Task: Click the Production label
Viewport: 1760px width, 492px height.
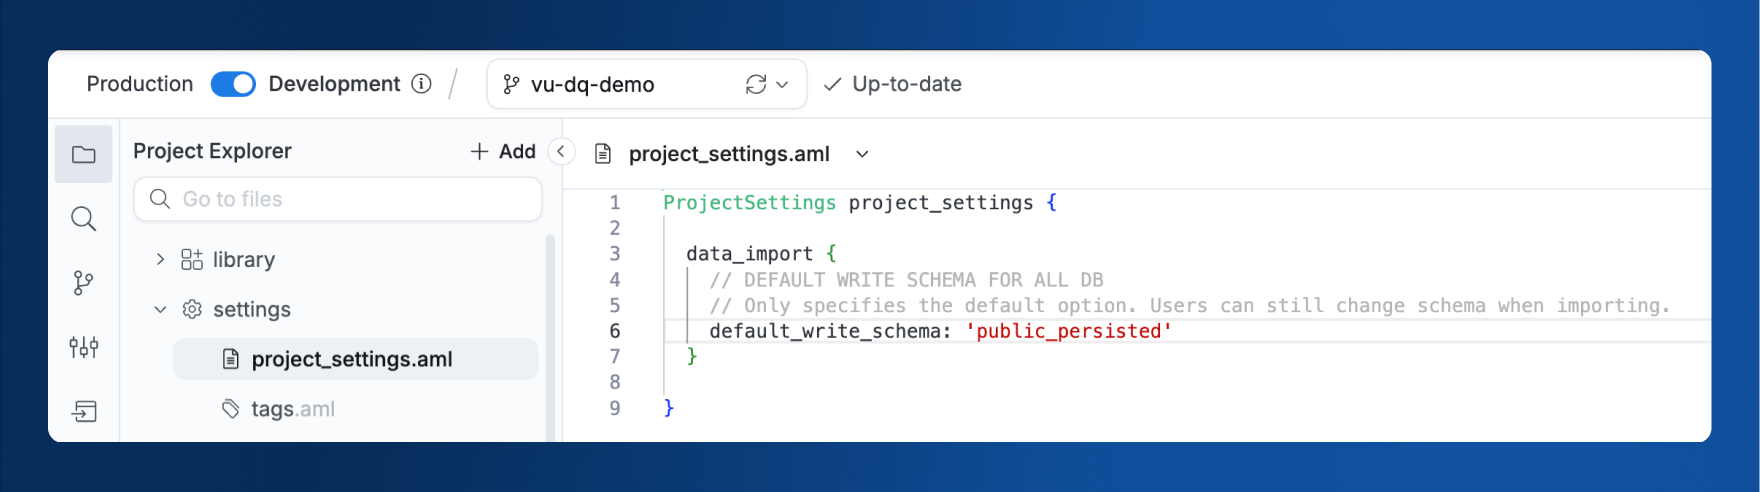Action: coord(140,84)
